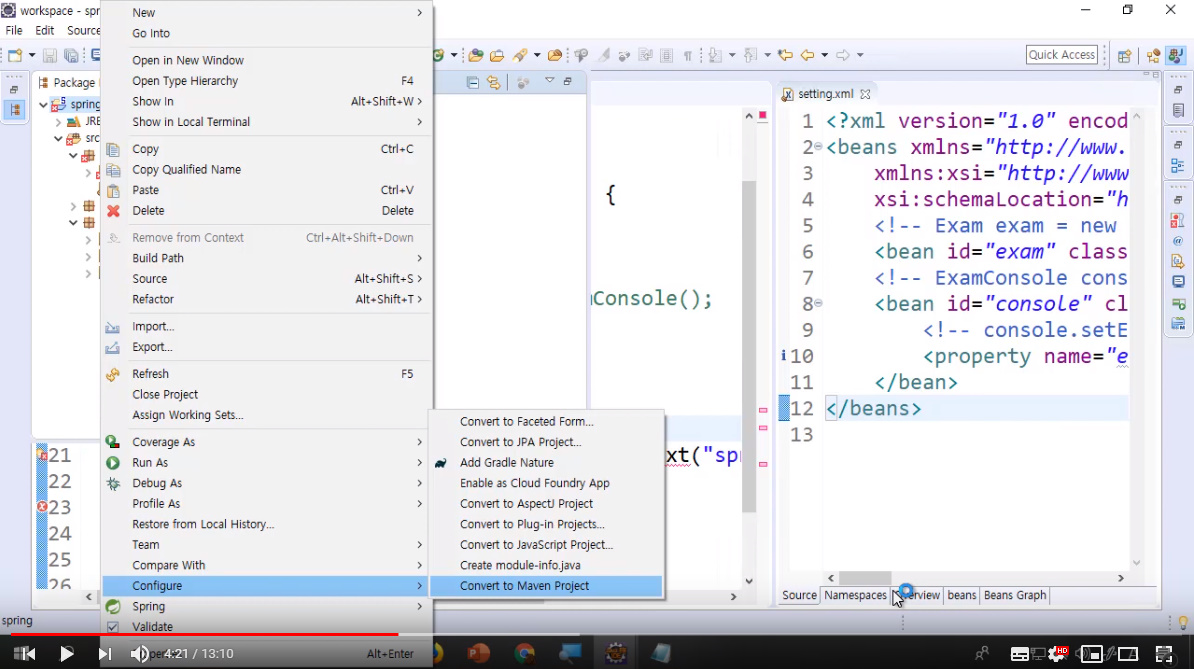
Task: Close the setting.xml editor tab
Action: [x=865, y=94]
